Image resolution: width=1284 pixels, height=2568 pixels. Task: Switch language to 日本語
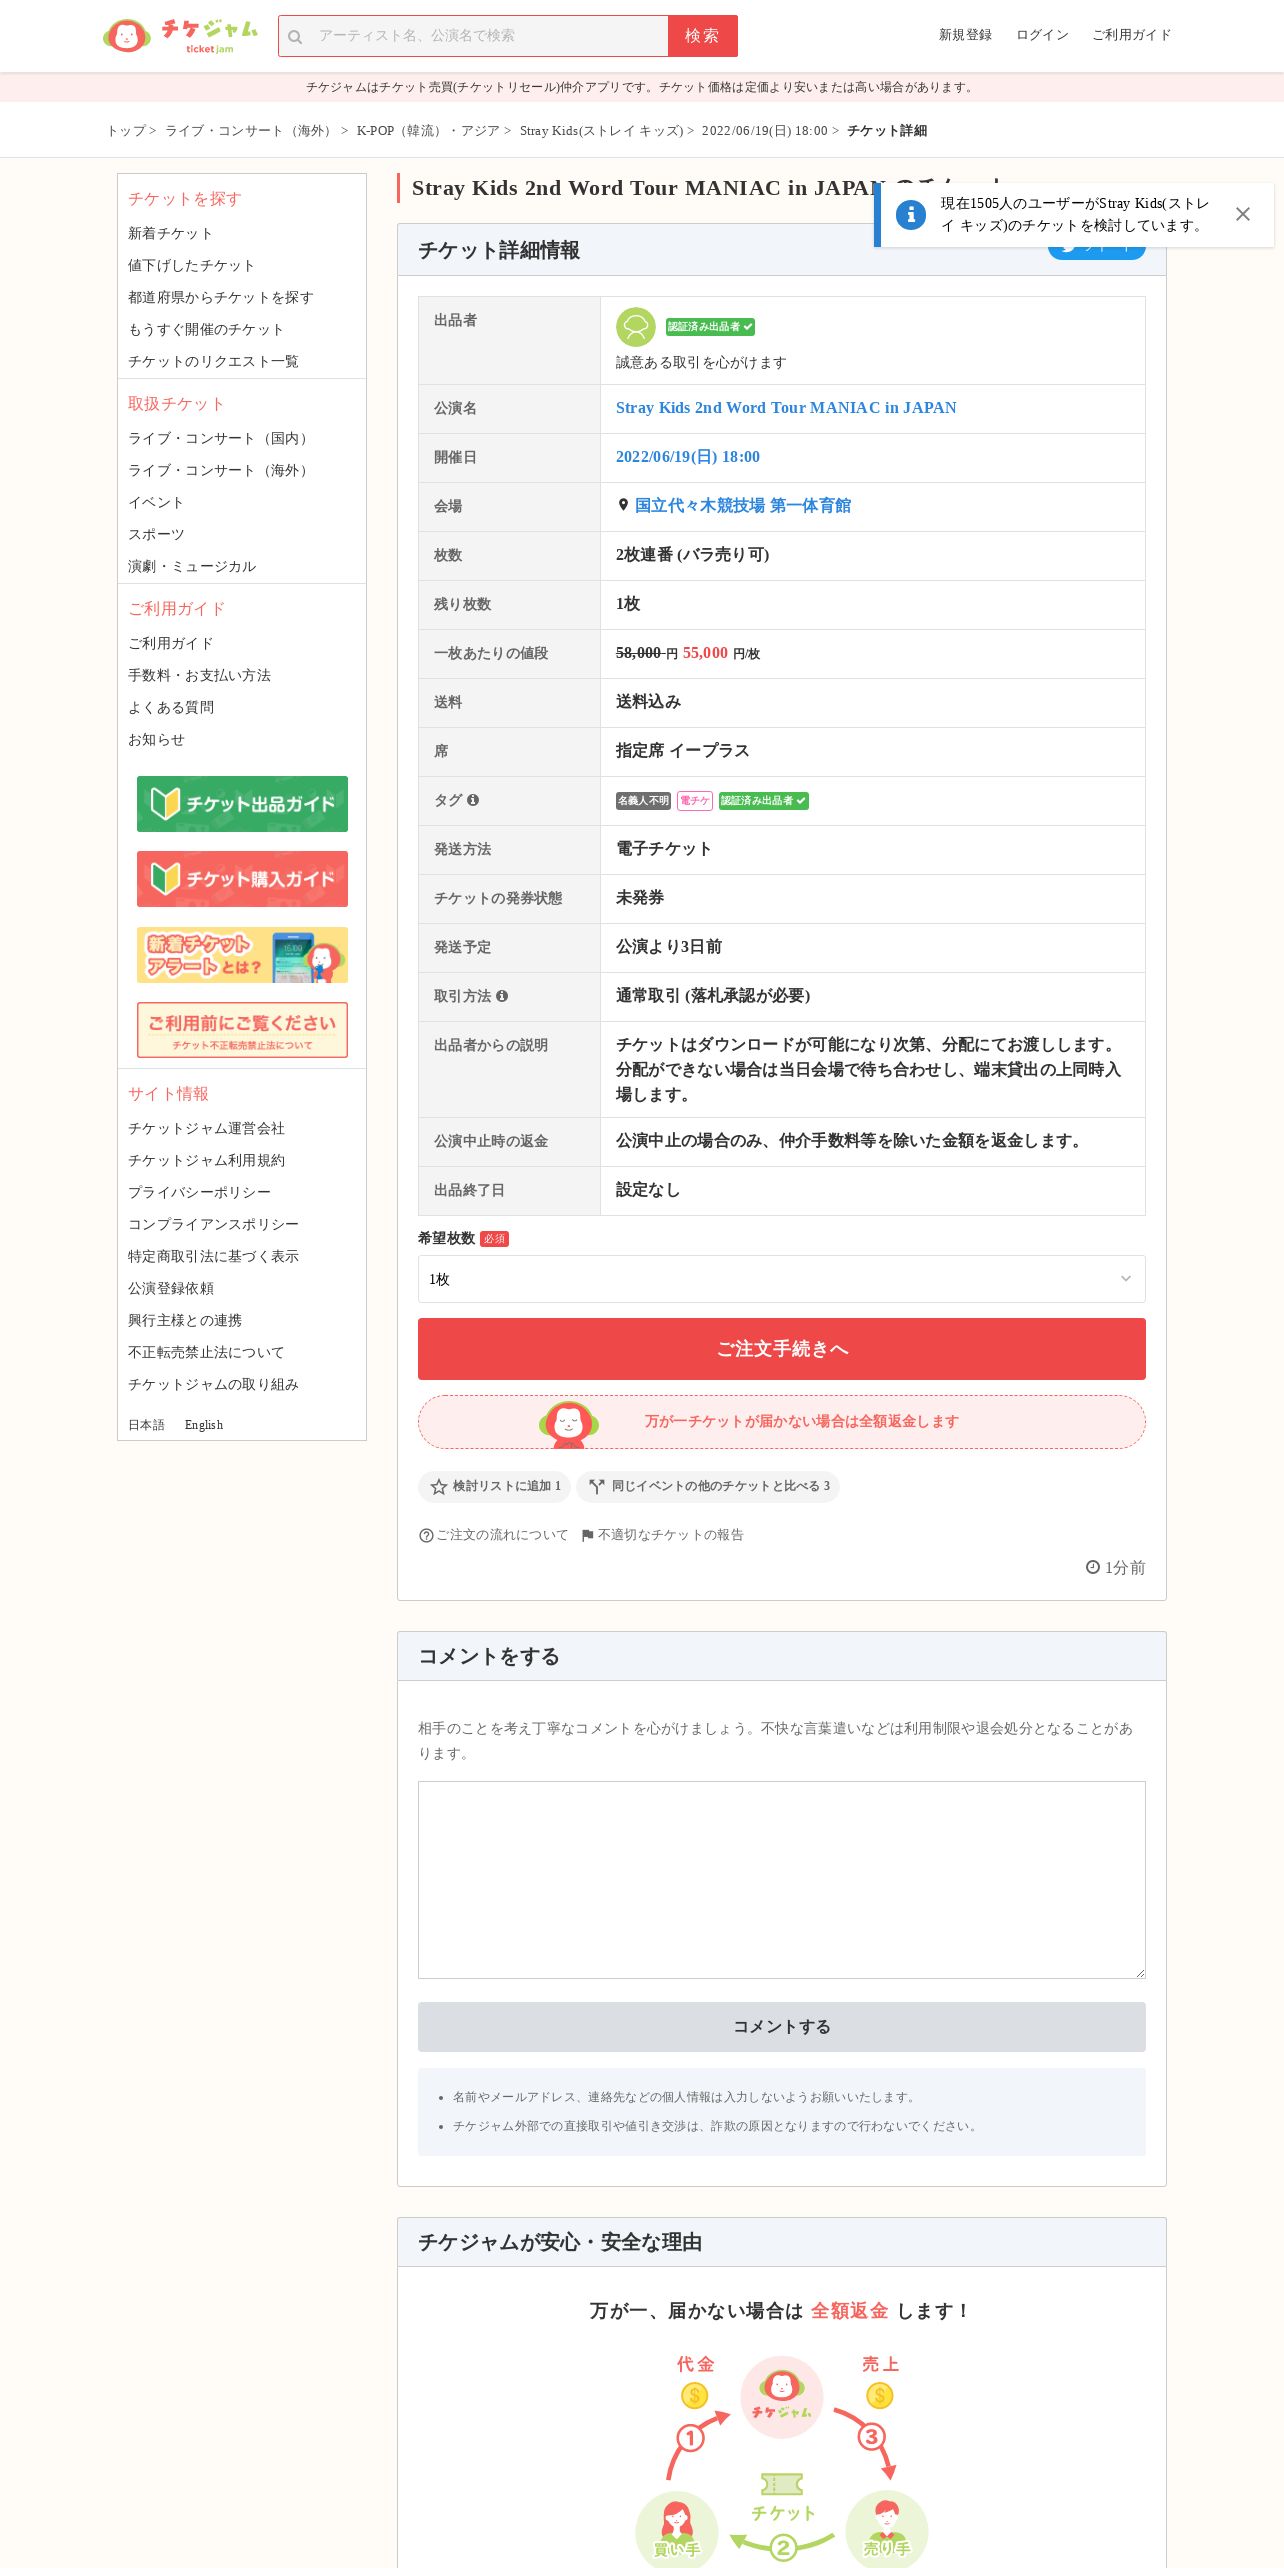(146, 1425)
